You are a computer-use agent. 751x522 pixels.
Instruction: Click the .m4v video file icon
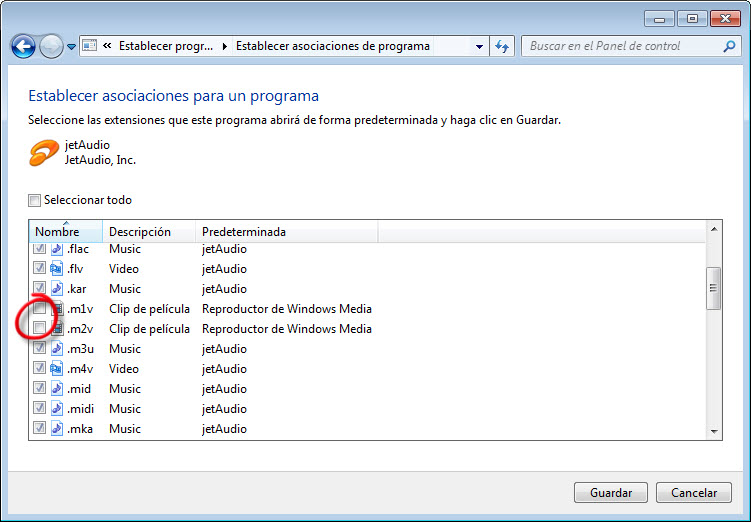coord(57,369)
